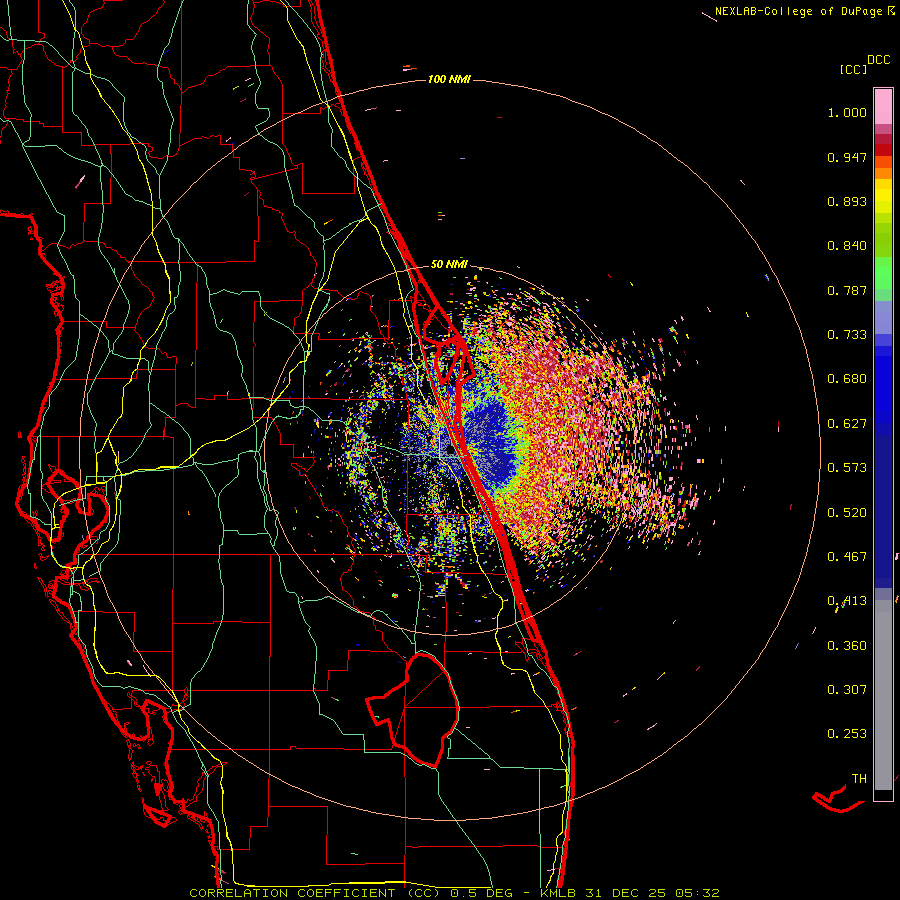Select the 0.253 legend value
Viewport: 900px width, 900px height.
[847, 734]
